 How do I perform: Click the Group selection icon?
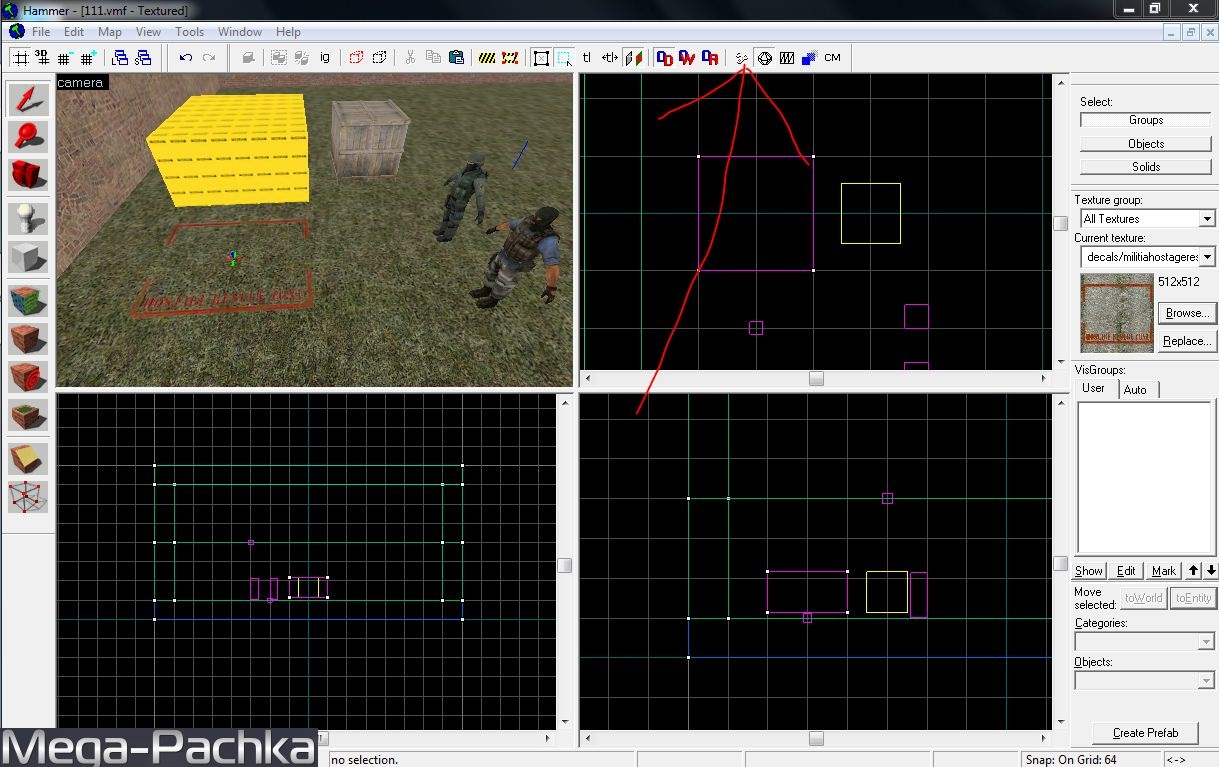pyautogui.click(x=279, y=58)
